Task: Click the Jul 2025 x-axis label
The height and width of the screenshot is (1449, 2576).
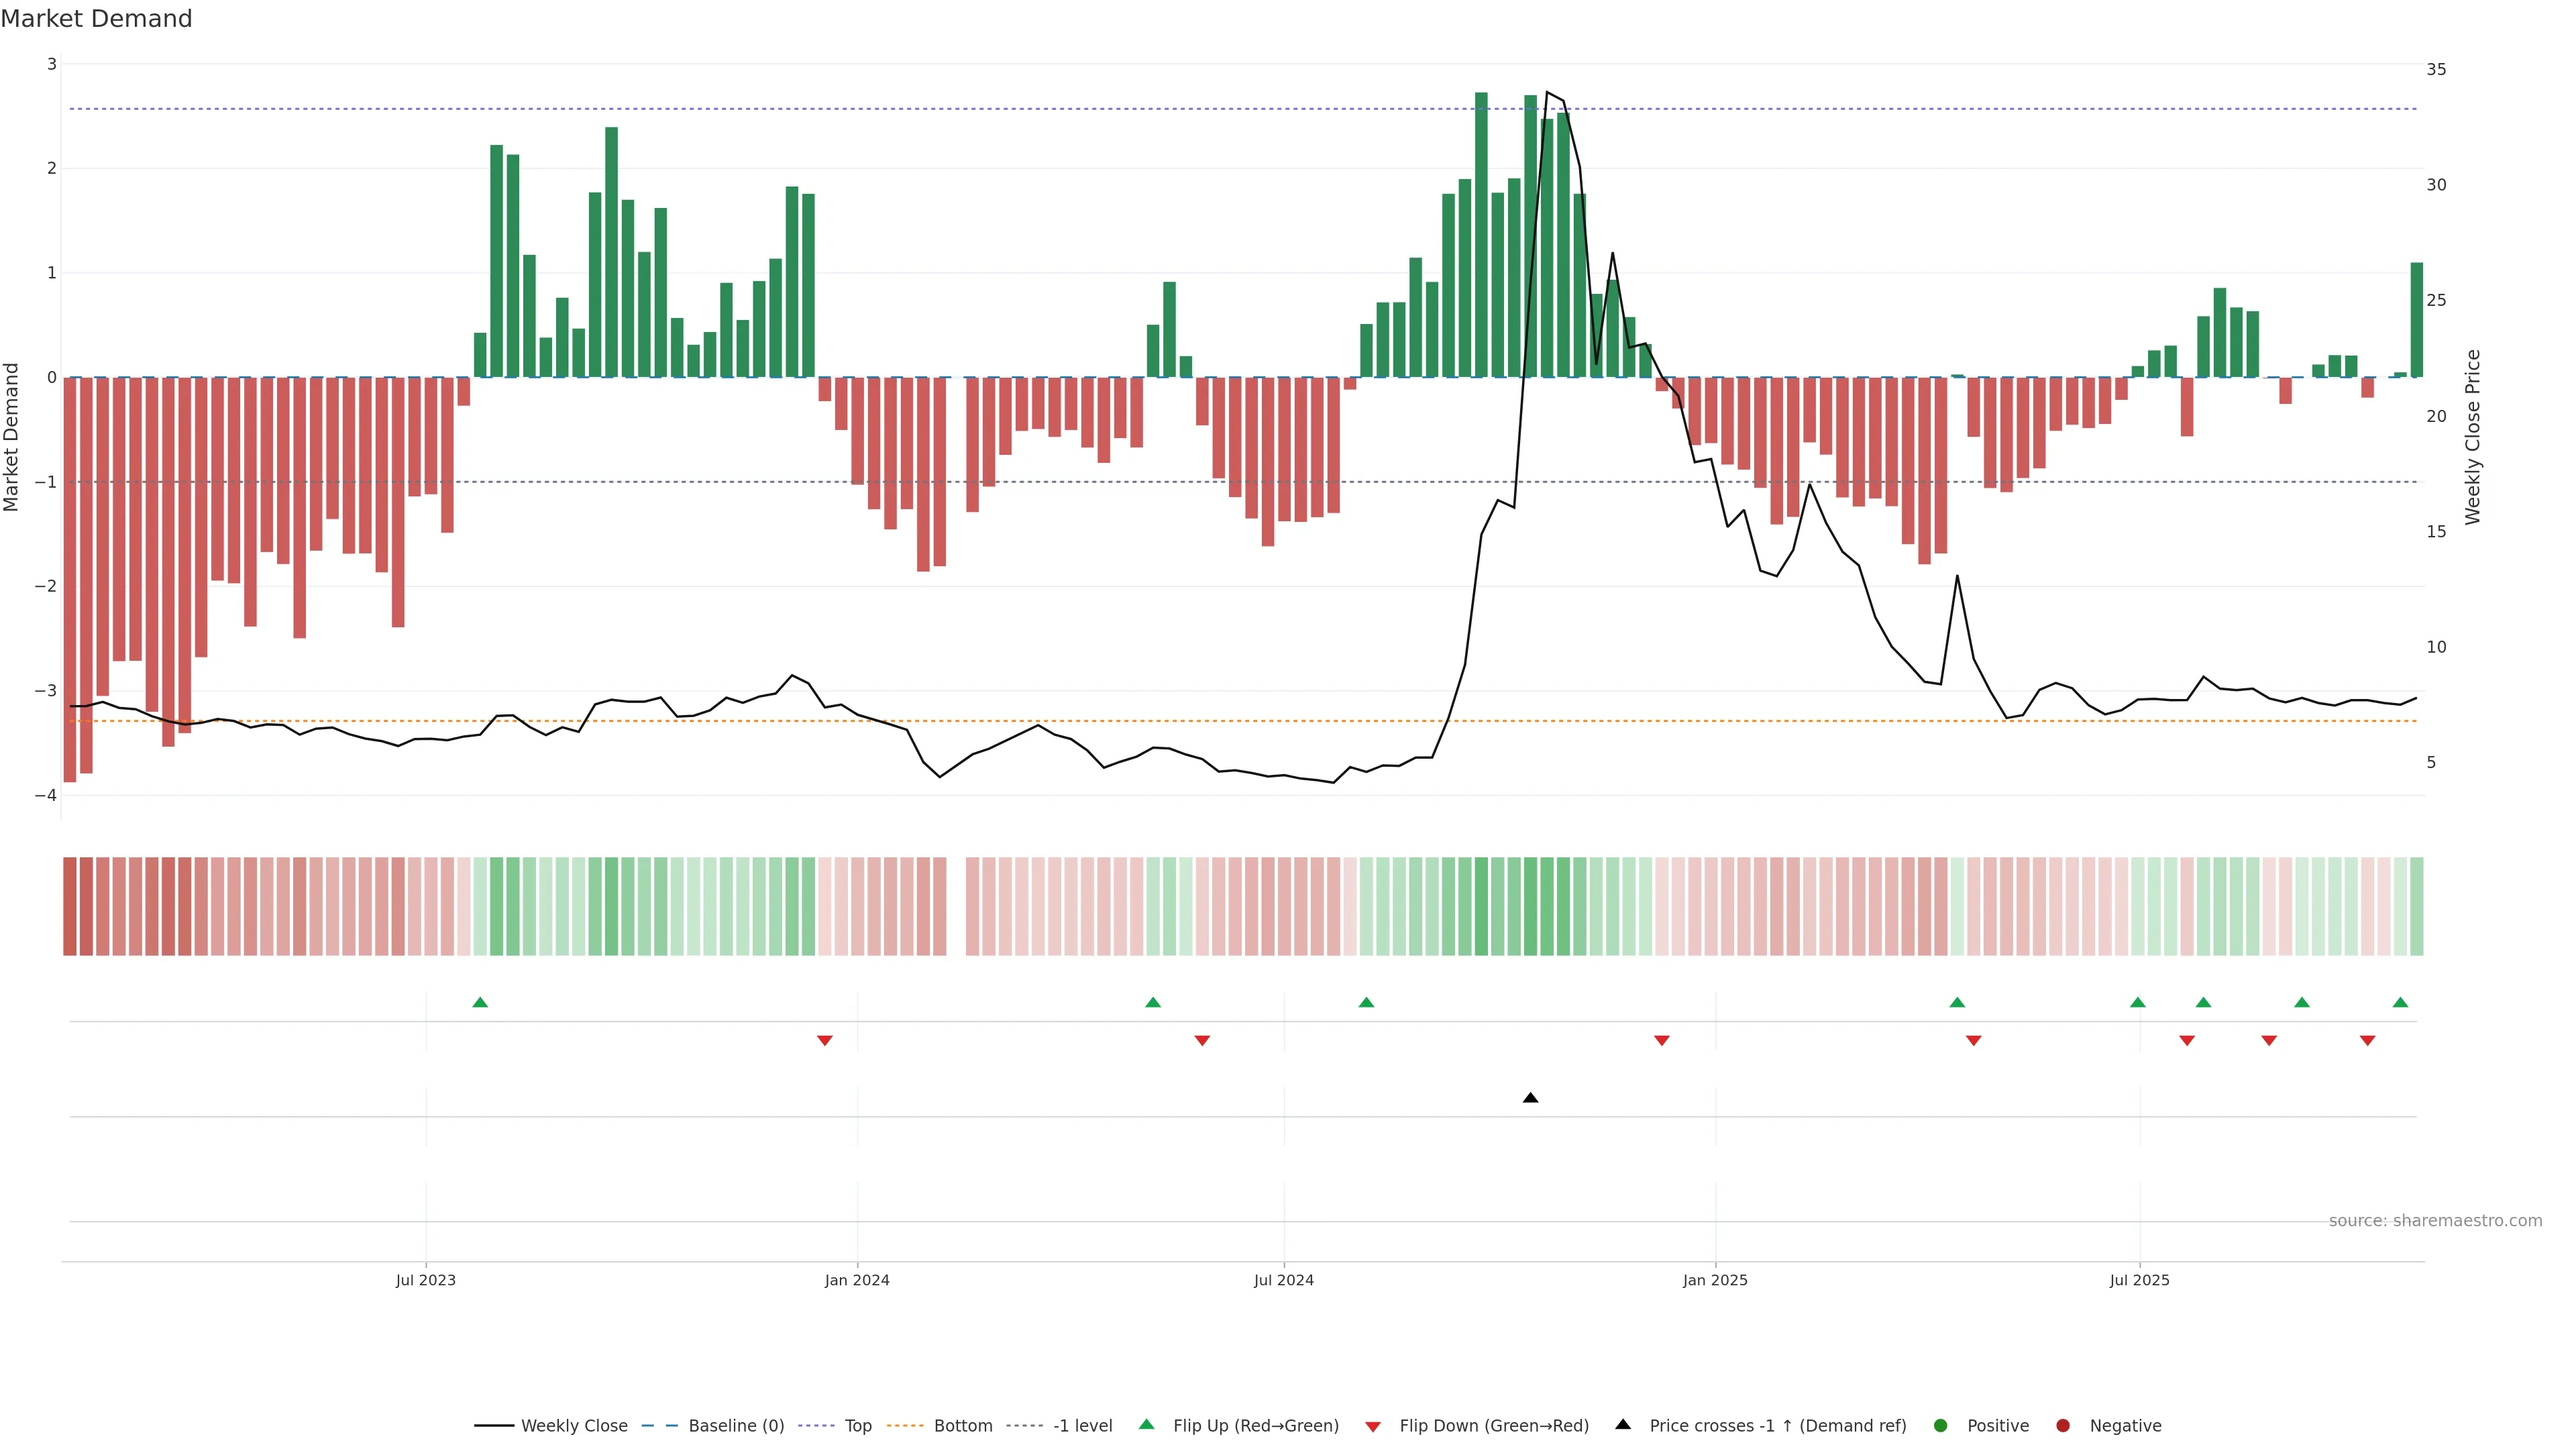Action: 2139,1280
